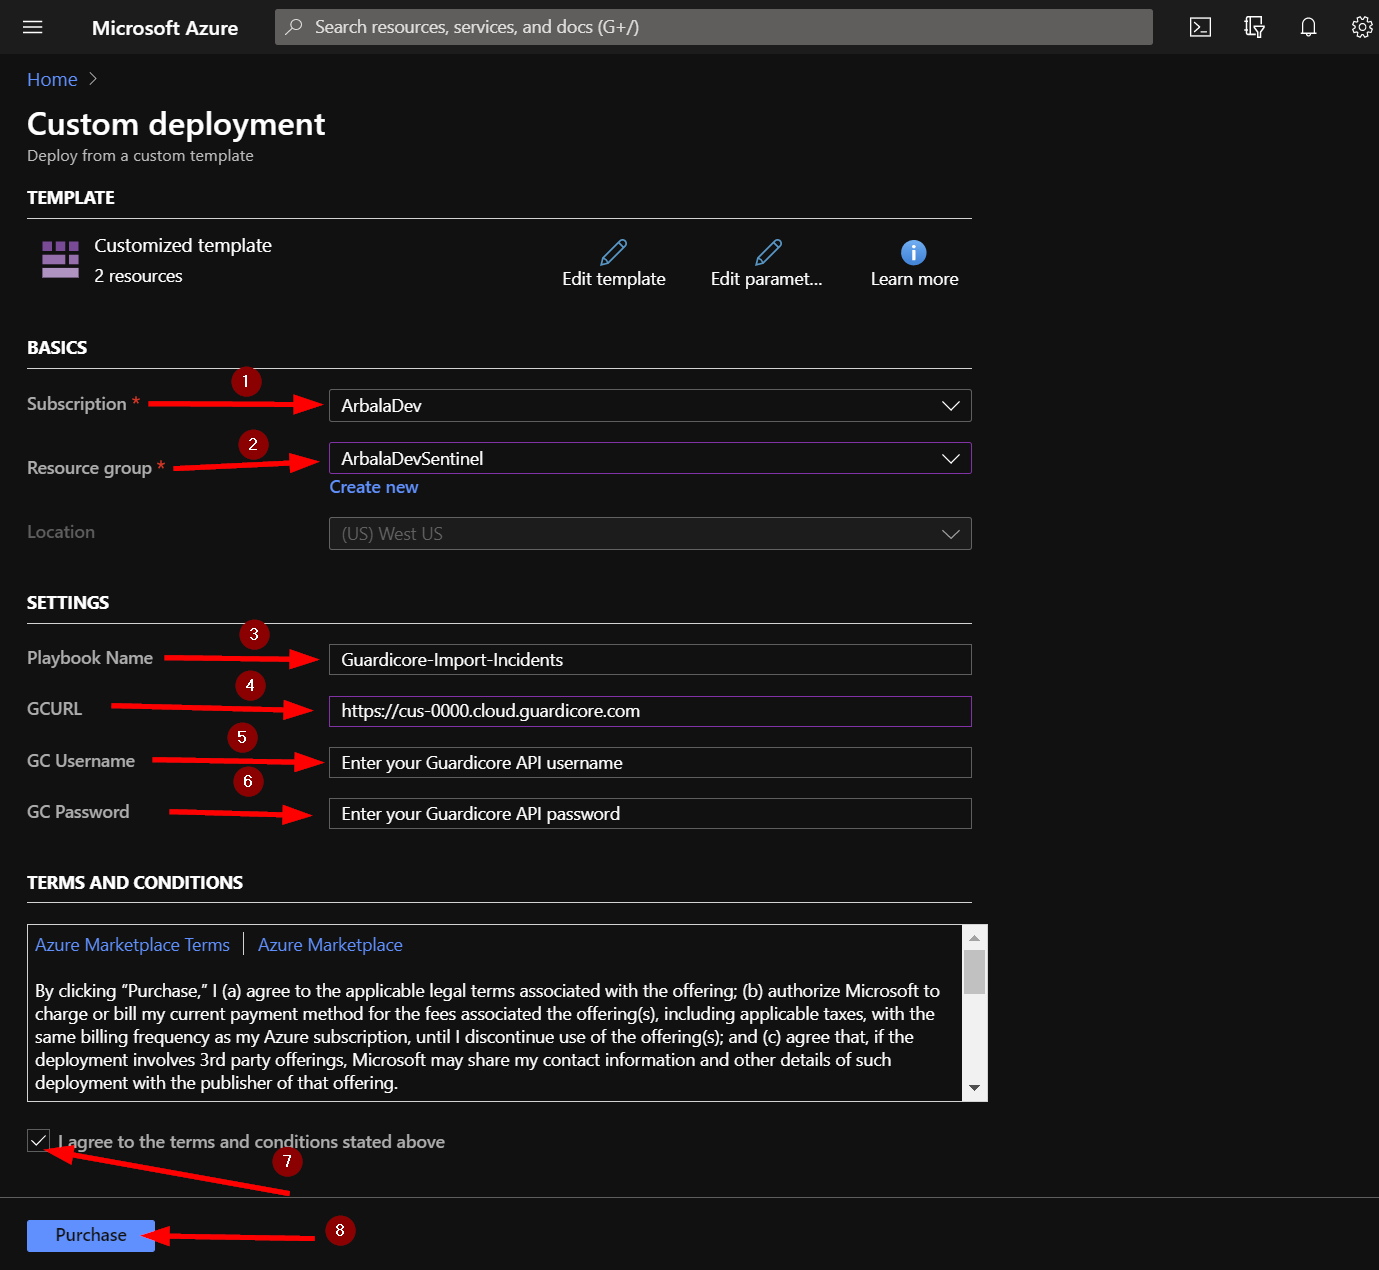The image size is (1379, 1270).
Task: Open Cloud Shell from the top bar
Action: tap(1200, 27)
